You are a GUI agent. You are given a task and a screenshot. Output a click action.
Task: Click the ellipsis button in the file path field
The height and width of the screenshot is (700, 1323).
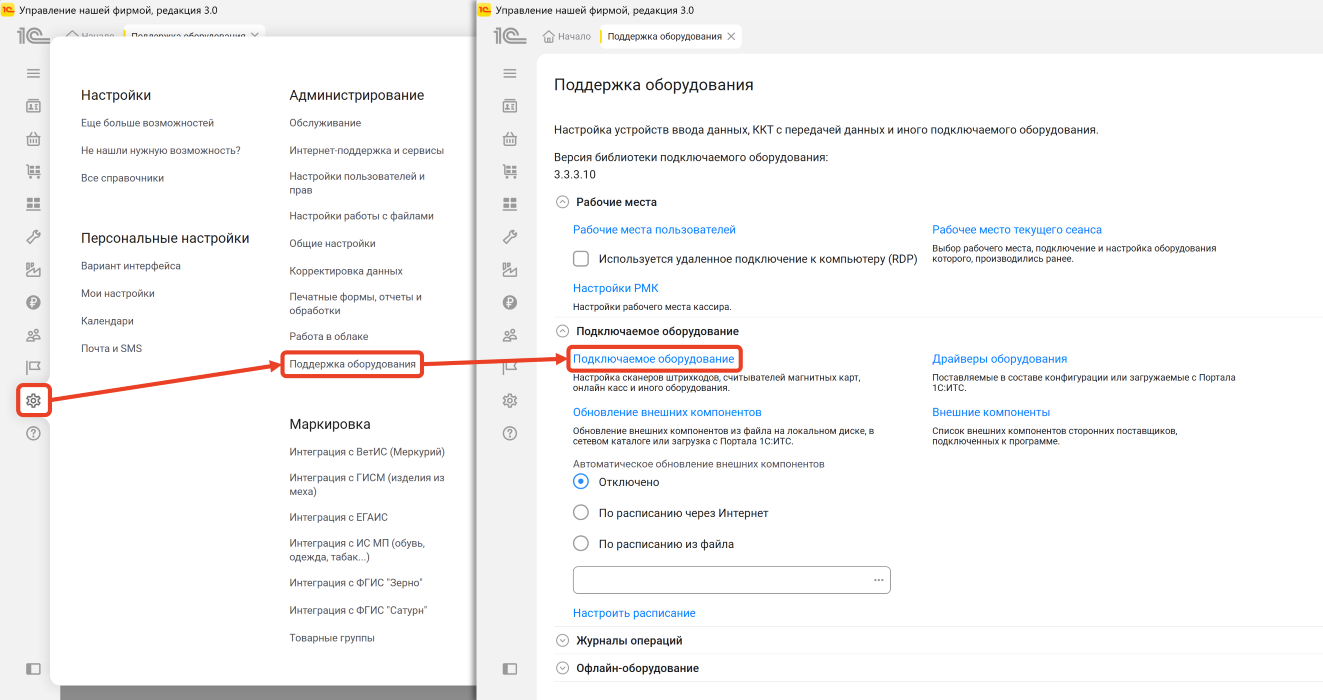[x=879, y=580]
